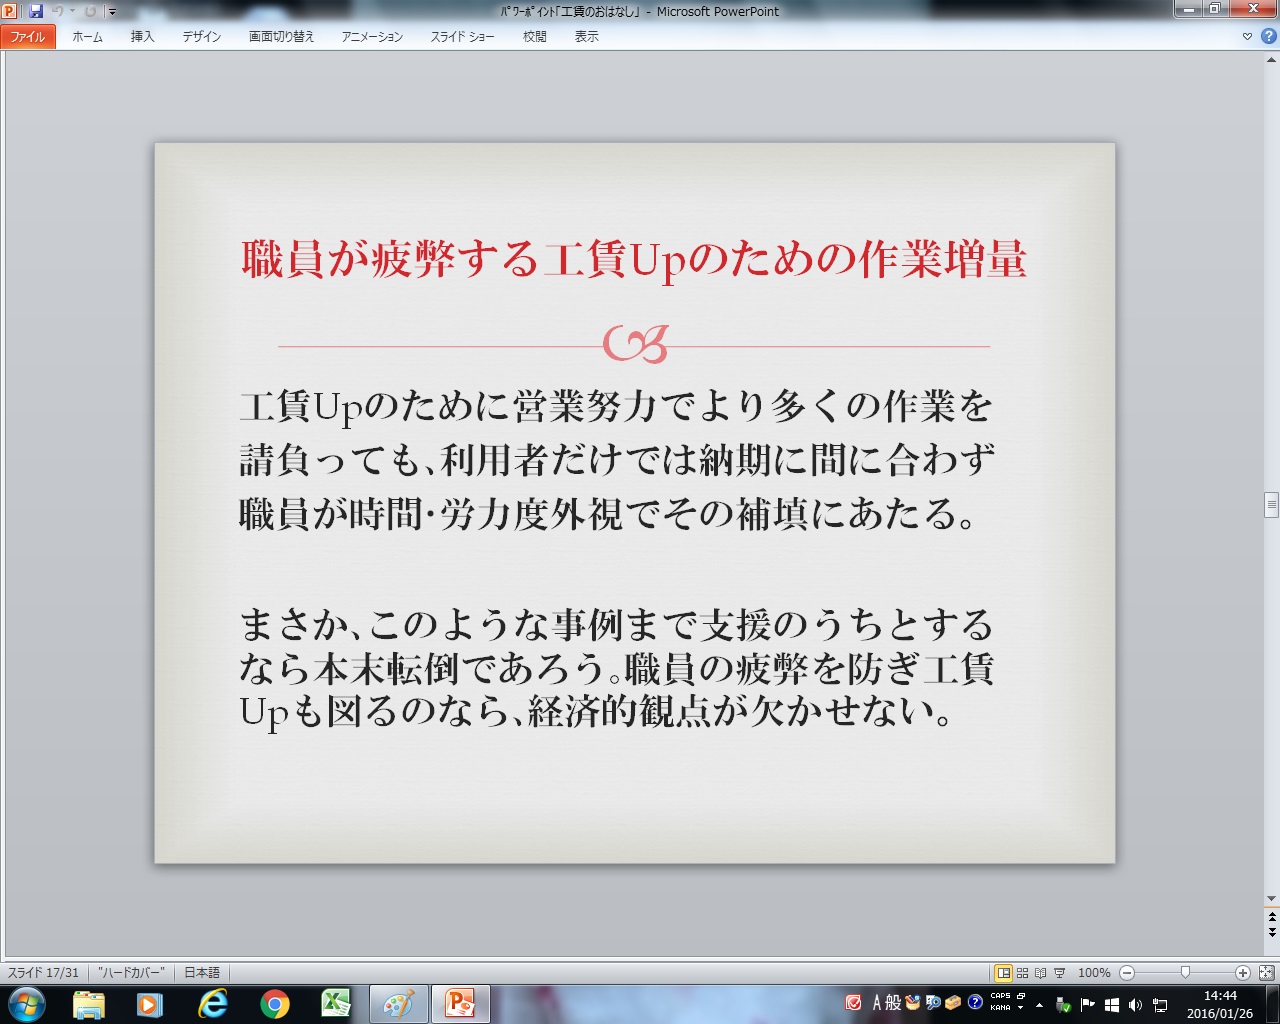Click the slide title 職員が疲弊する工賃Upのための作業増量
Viewport: 1280px width, 1024px height.
(634, 260)
